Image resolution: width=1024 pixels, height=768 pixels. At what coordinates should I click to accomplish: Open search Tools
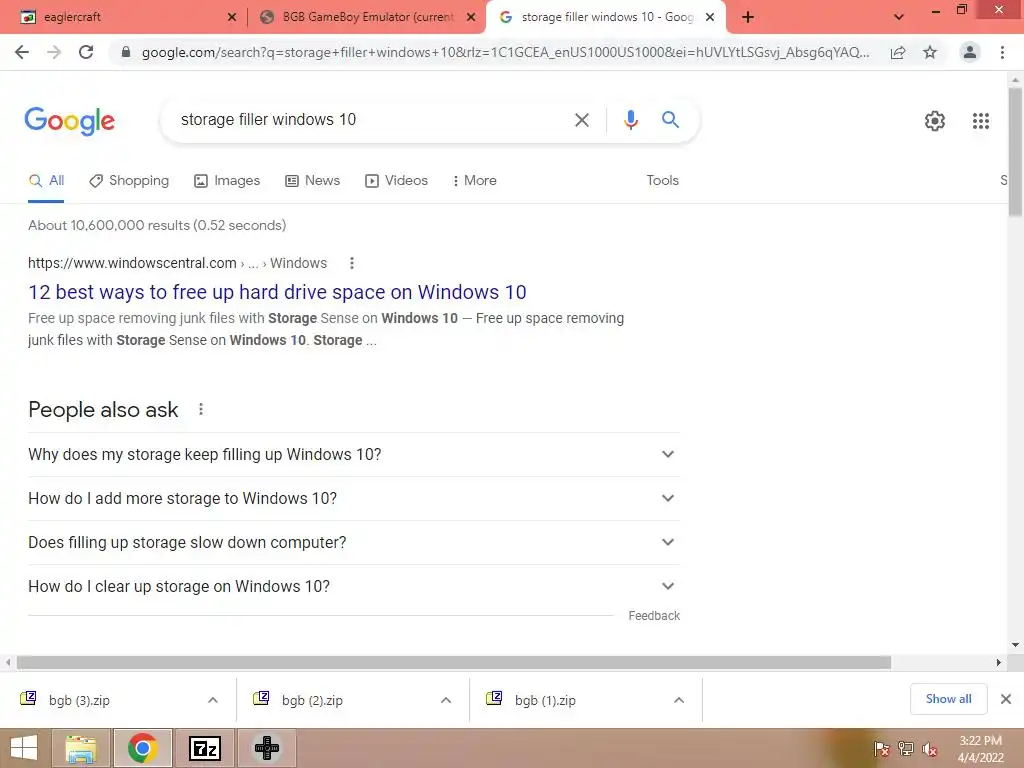tap(662, 180)
